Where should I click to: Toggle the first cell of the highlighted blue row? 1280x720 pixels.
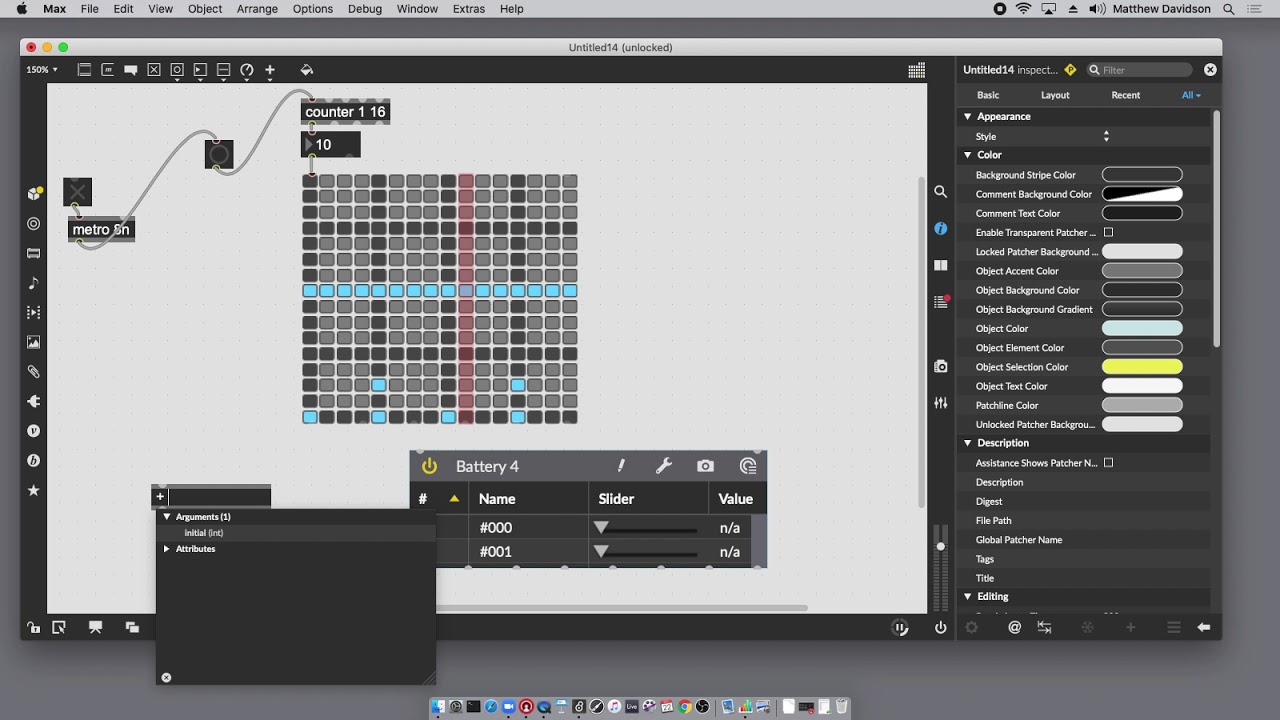pyautogui.click(x=310, y=291)
